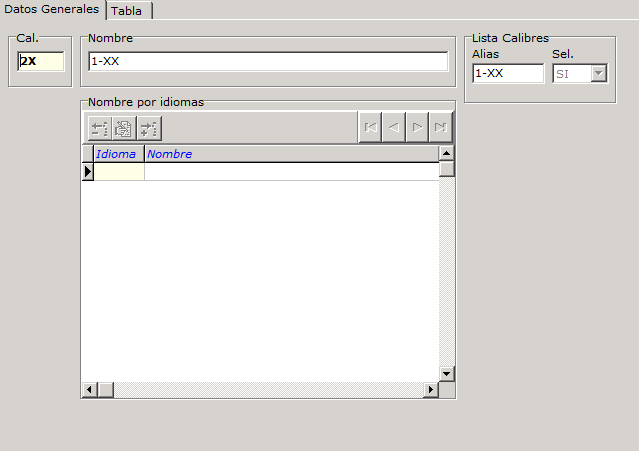
Task: Click the Alias field in Lista Calibres
Action: (x=507, y=73)
